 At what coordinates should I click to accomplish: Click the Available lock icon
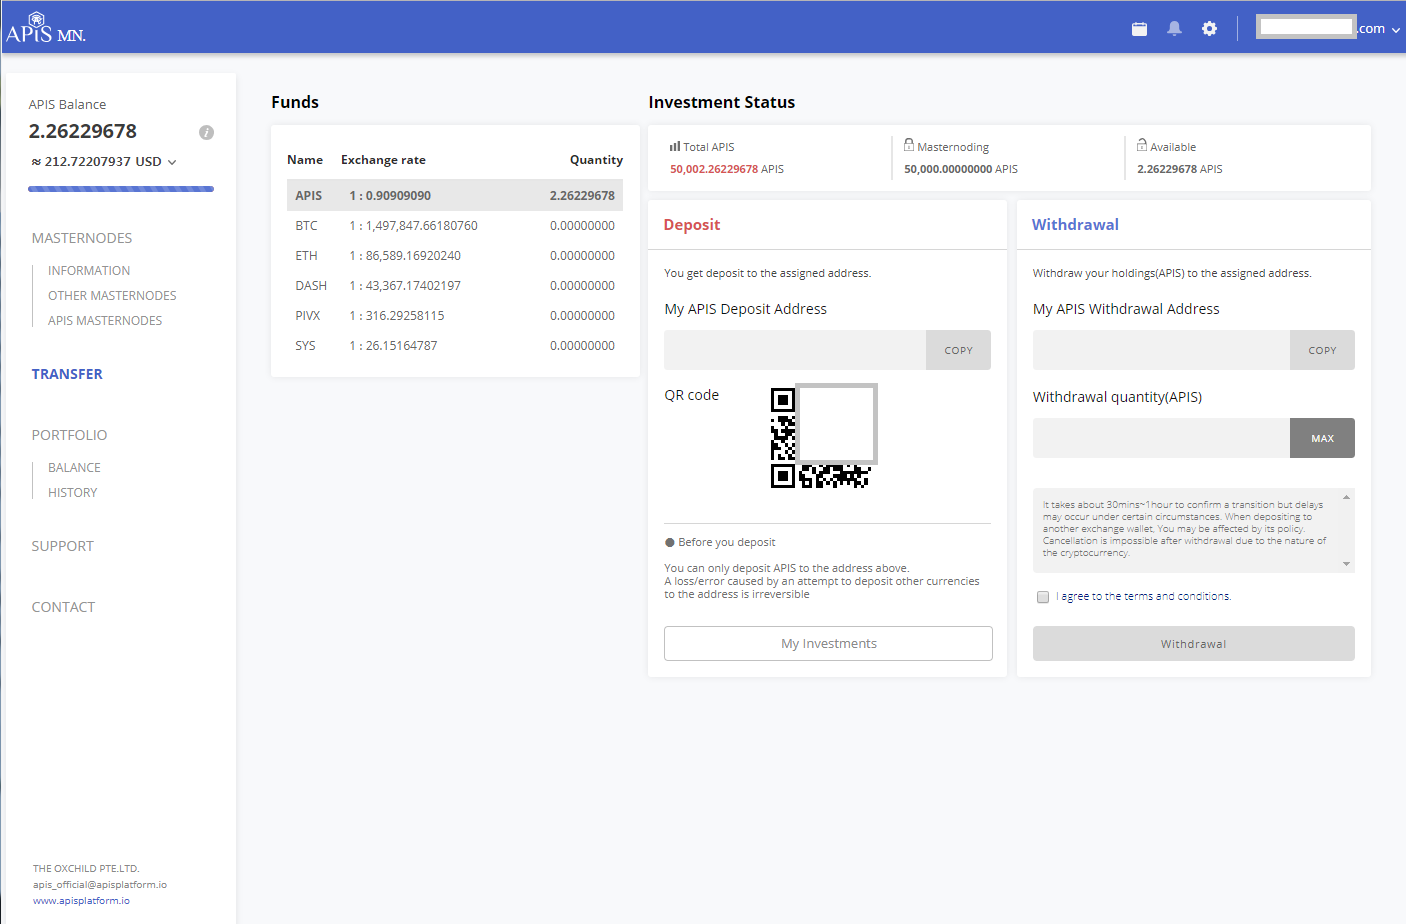click(x=1142, y=145)
